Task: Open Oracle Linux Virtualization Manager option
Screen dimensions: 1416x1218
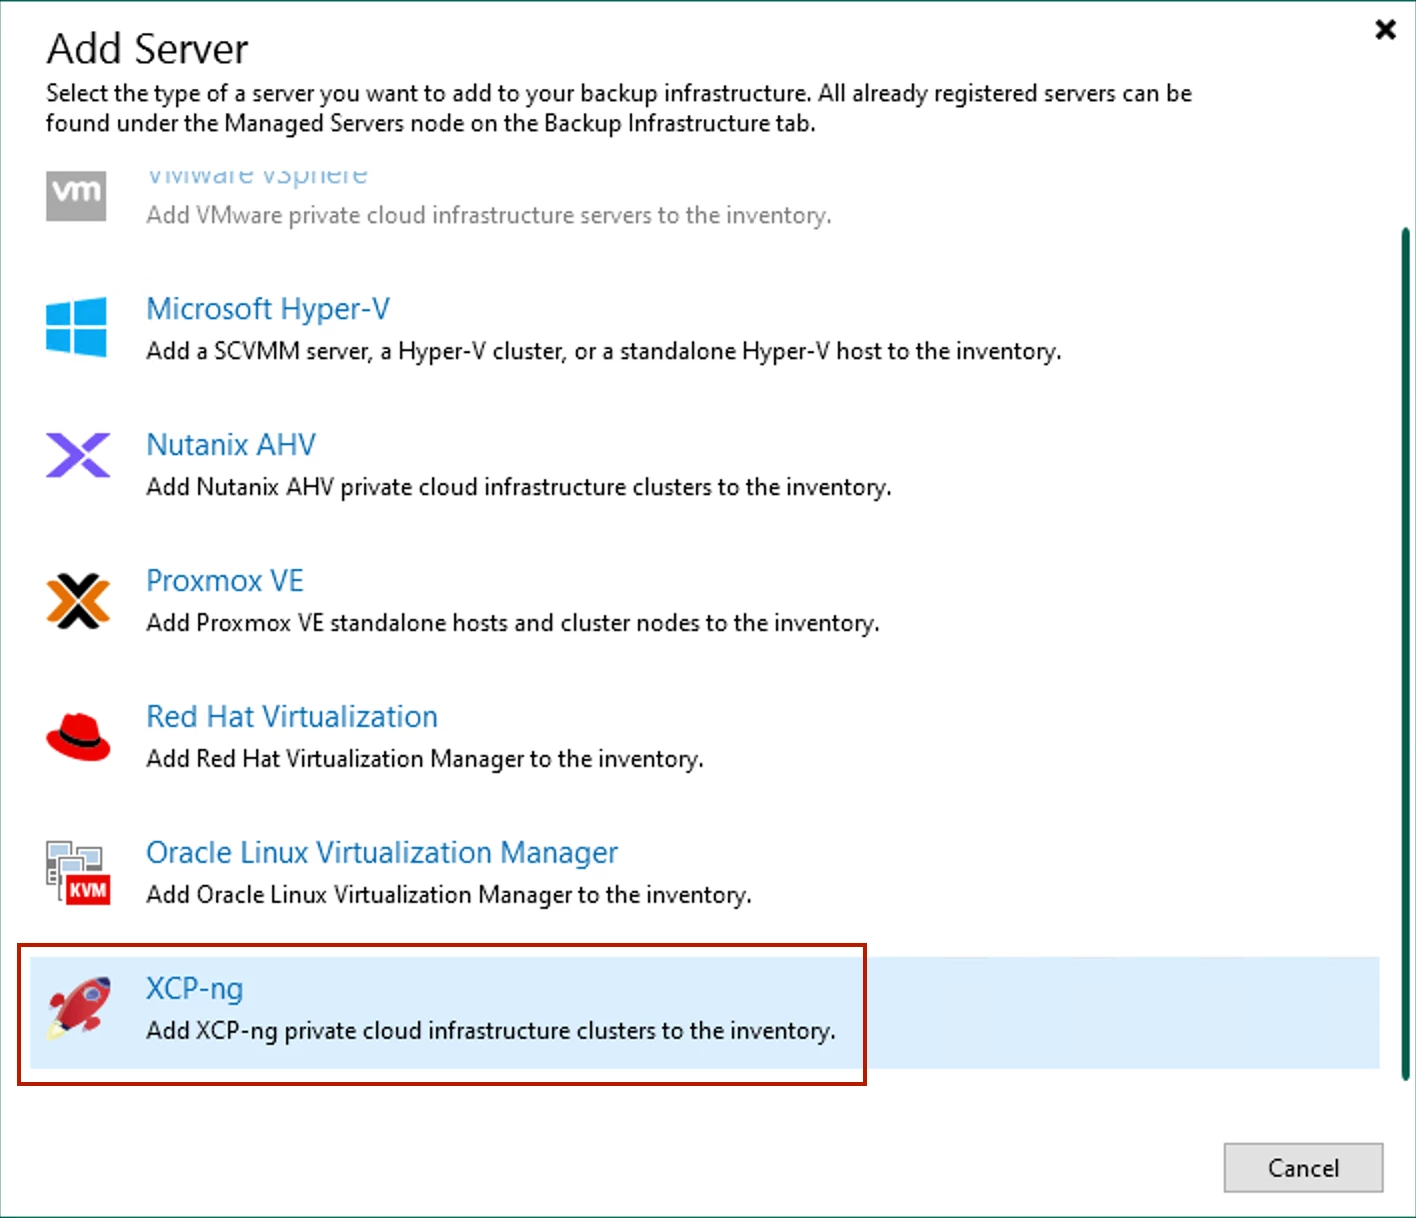Action: click(382, 853)
